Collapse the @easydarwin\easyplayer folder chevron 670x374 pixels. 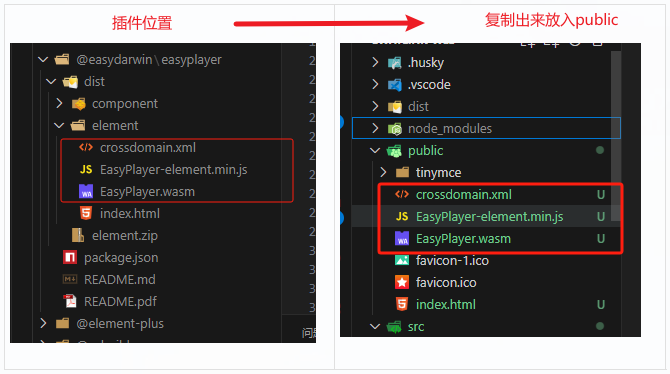pos(43,59)
